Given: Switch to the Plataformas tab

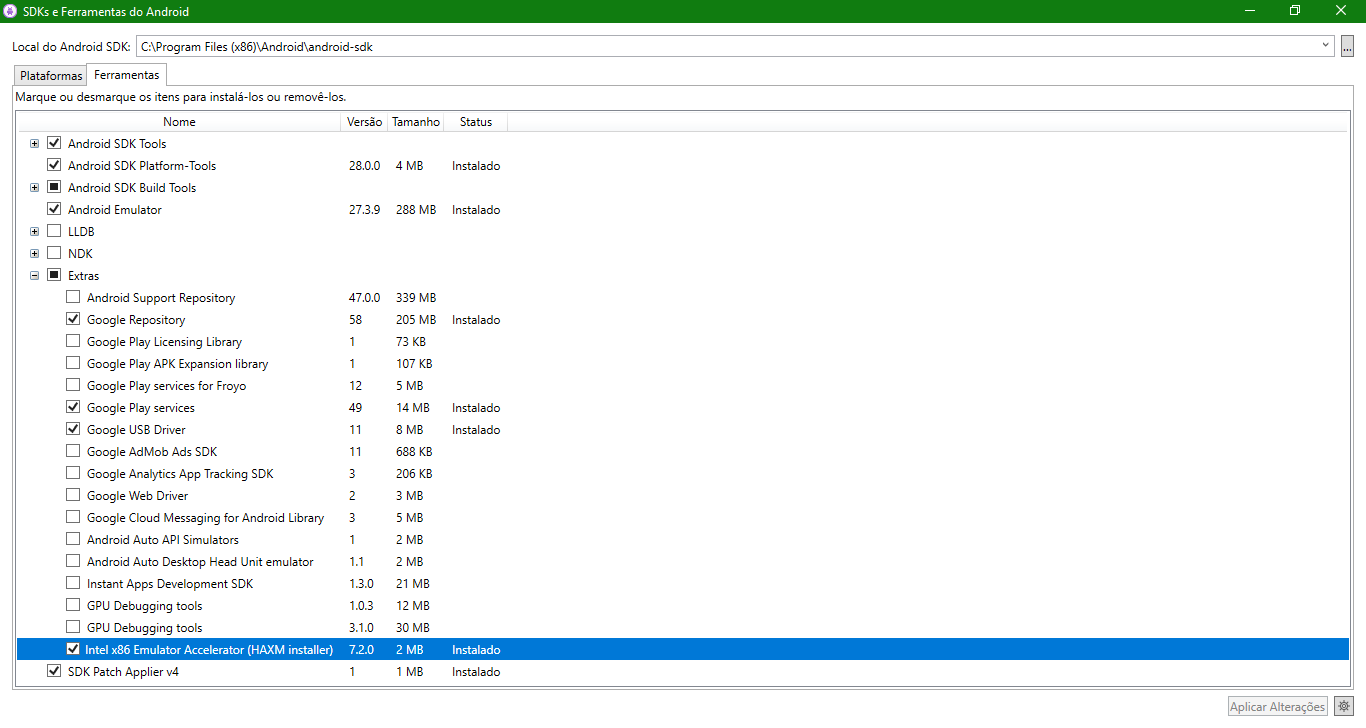Looking at the screenshot, I should [51, 76].
